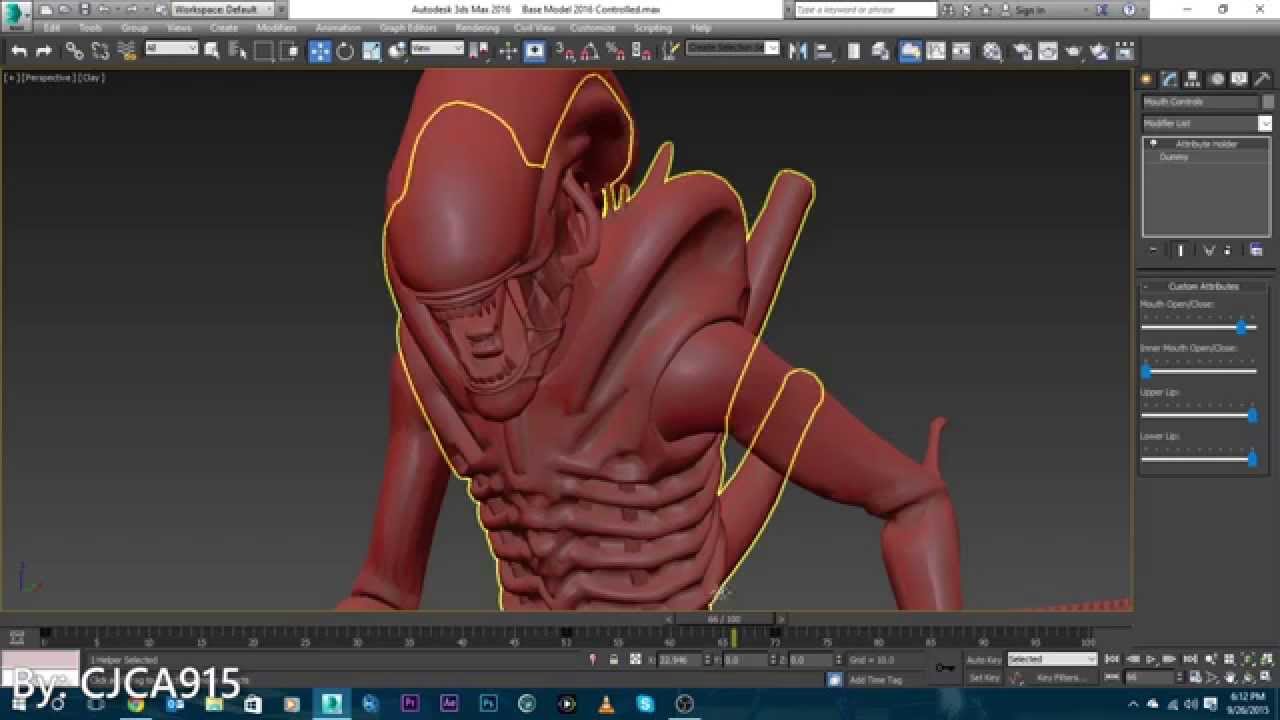1280x720 pixels.
Task: Activate the Select and Scale tool
Action: click(372, 51)
